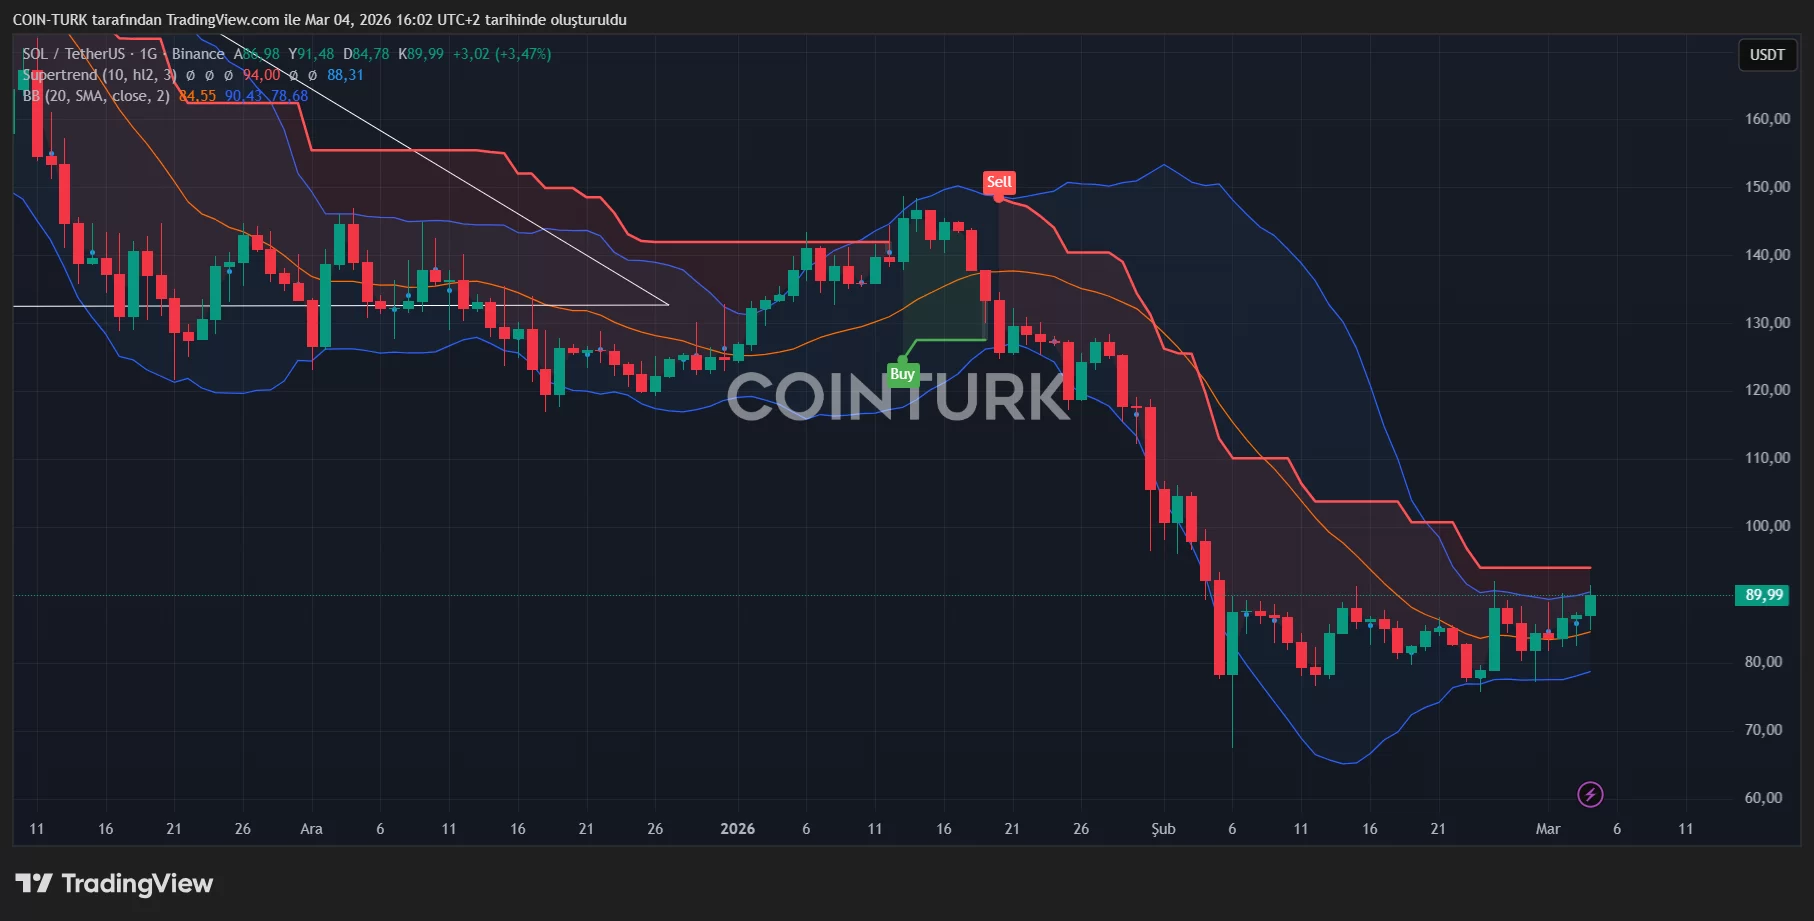
Task: Open the Binance exchange selector
Action: [197, 54]
